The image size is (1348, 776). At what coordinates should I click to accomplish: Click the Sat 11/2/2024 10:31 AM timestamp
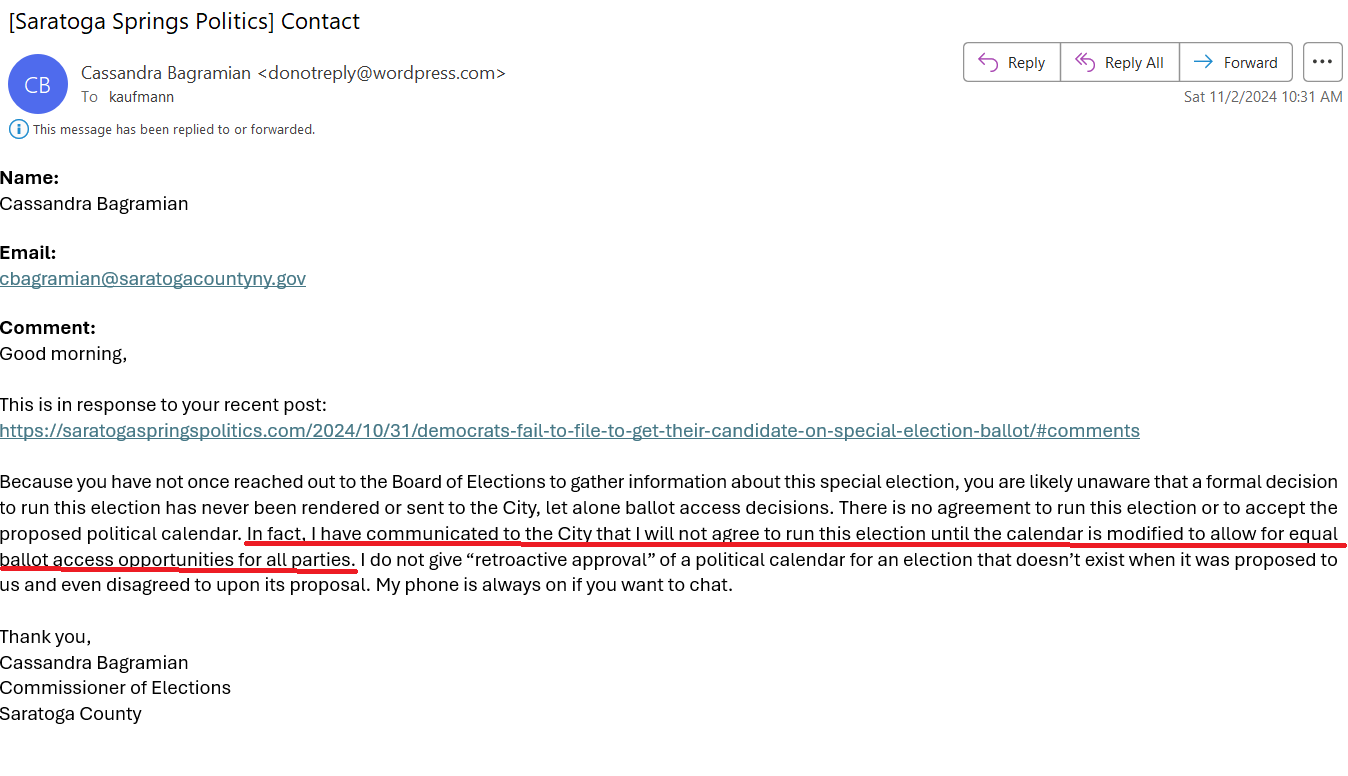(1262, 97)
